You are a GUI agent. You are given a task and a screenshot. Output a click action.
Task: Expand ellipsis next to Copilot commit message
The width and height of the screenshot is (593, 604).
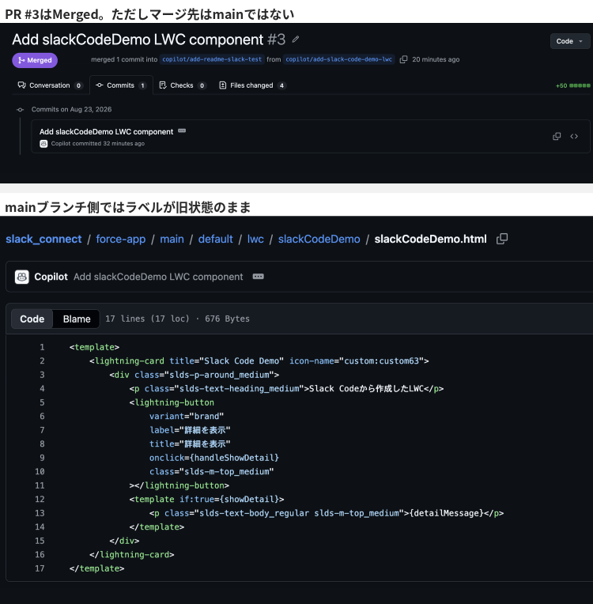click(x=258, y=277)
